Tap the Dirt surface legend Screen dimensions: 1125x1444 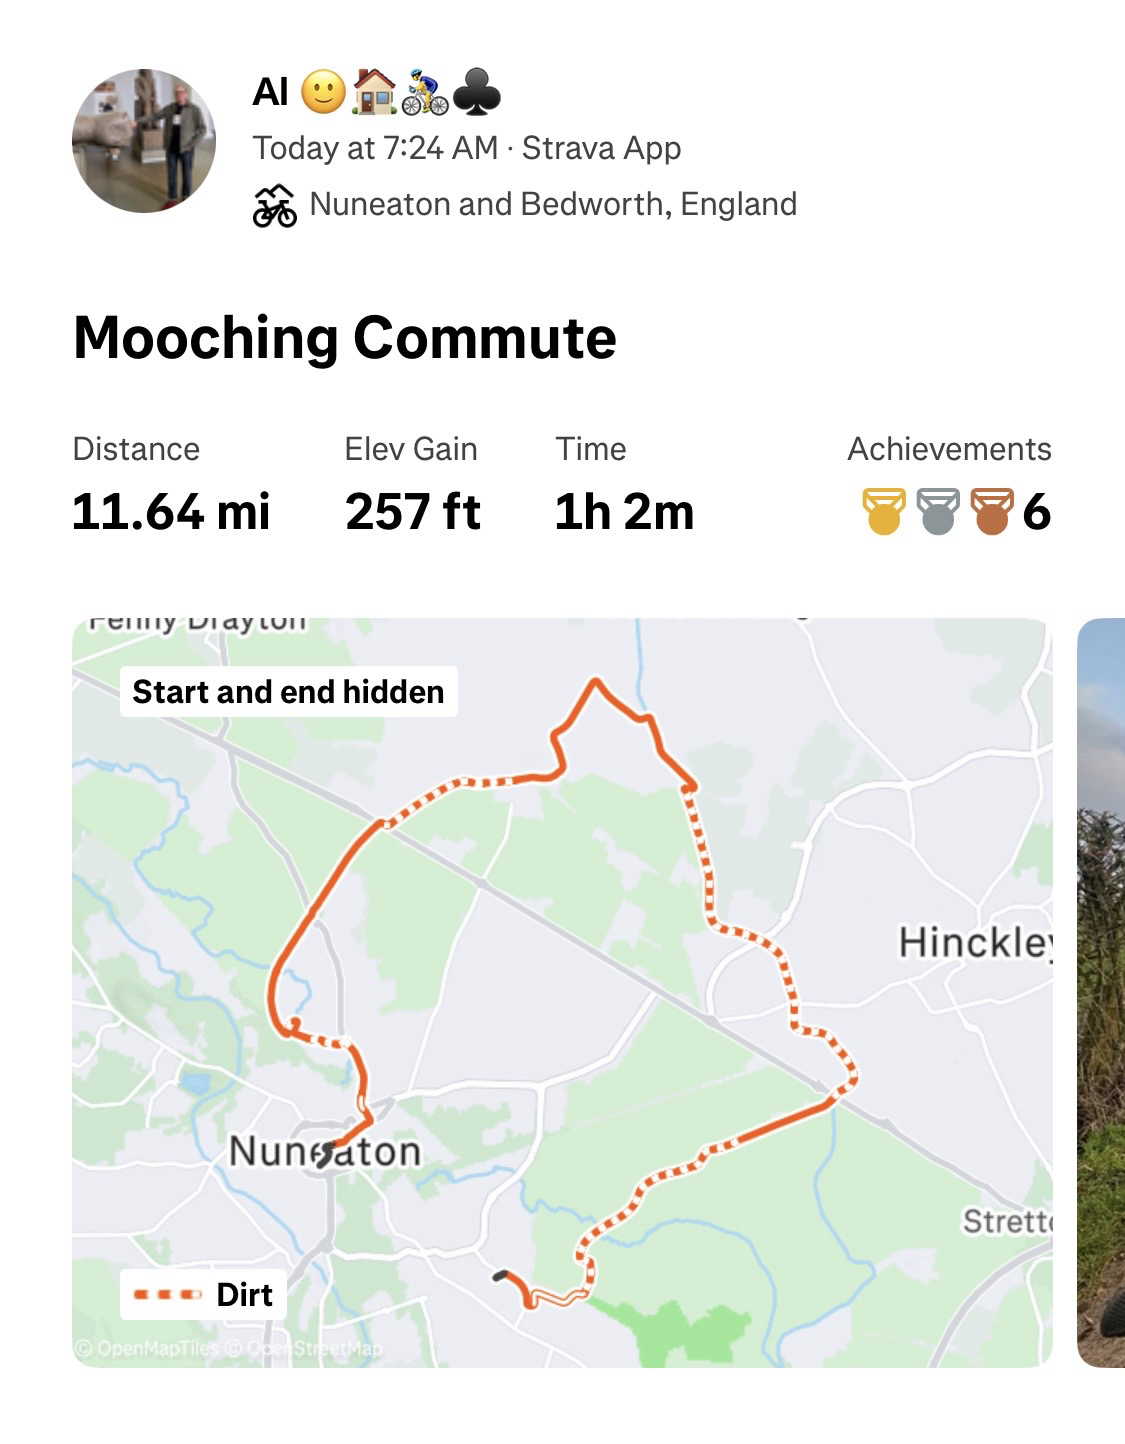tap(203, 1295)
